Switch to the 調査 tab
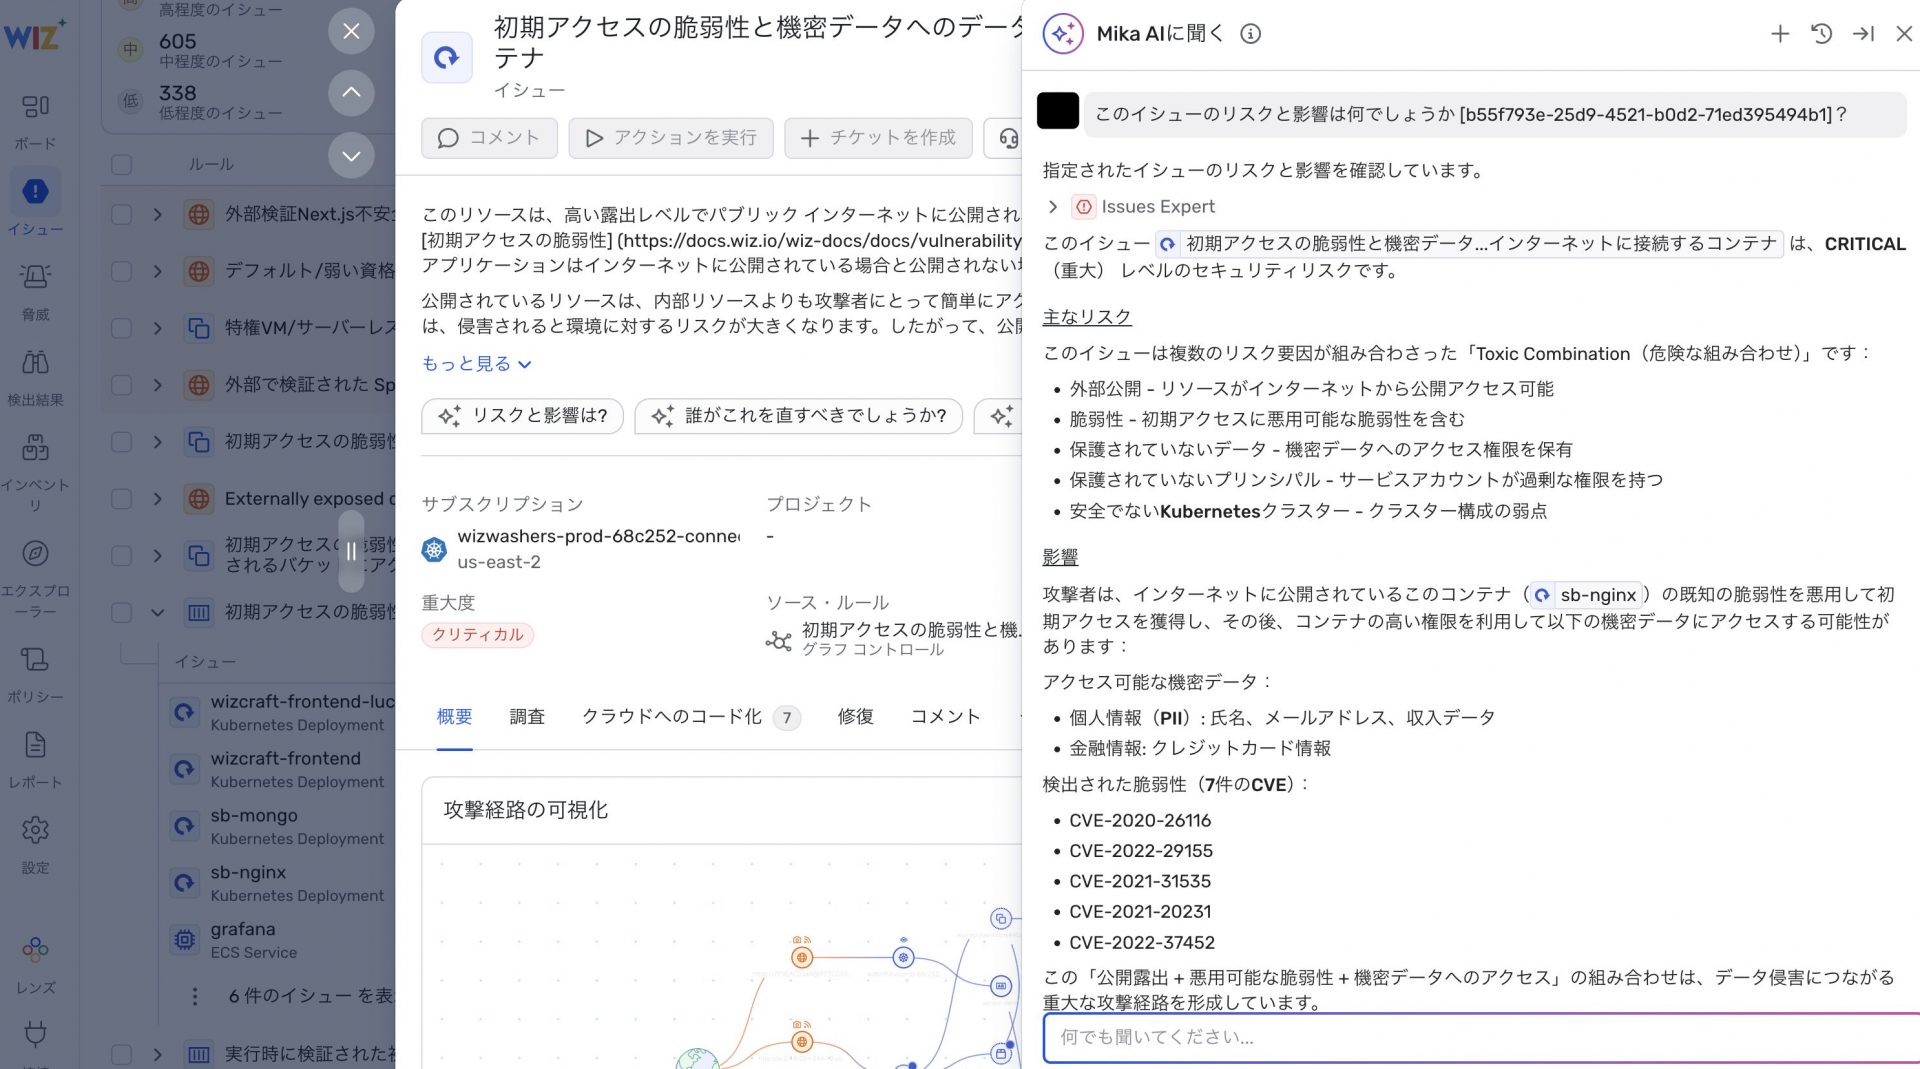This screenshot has height=1069, width=1920. pos(527,717)
